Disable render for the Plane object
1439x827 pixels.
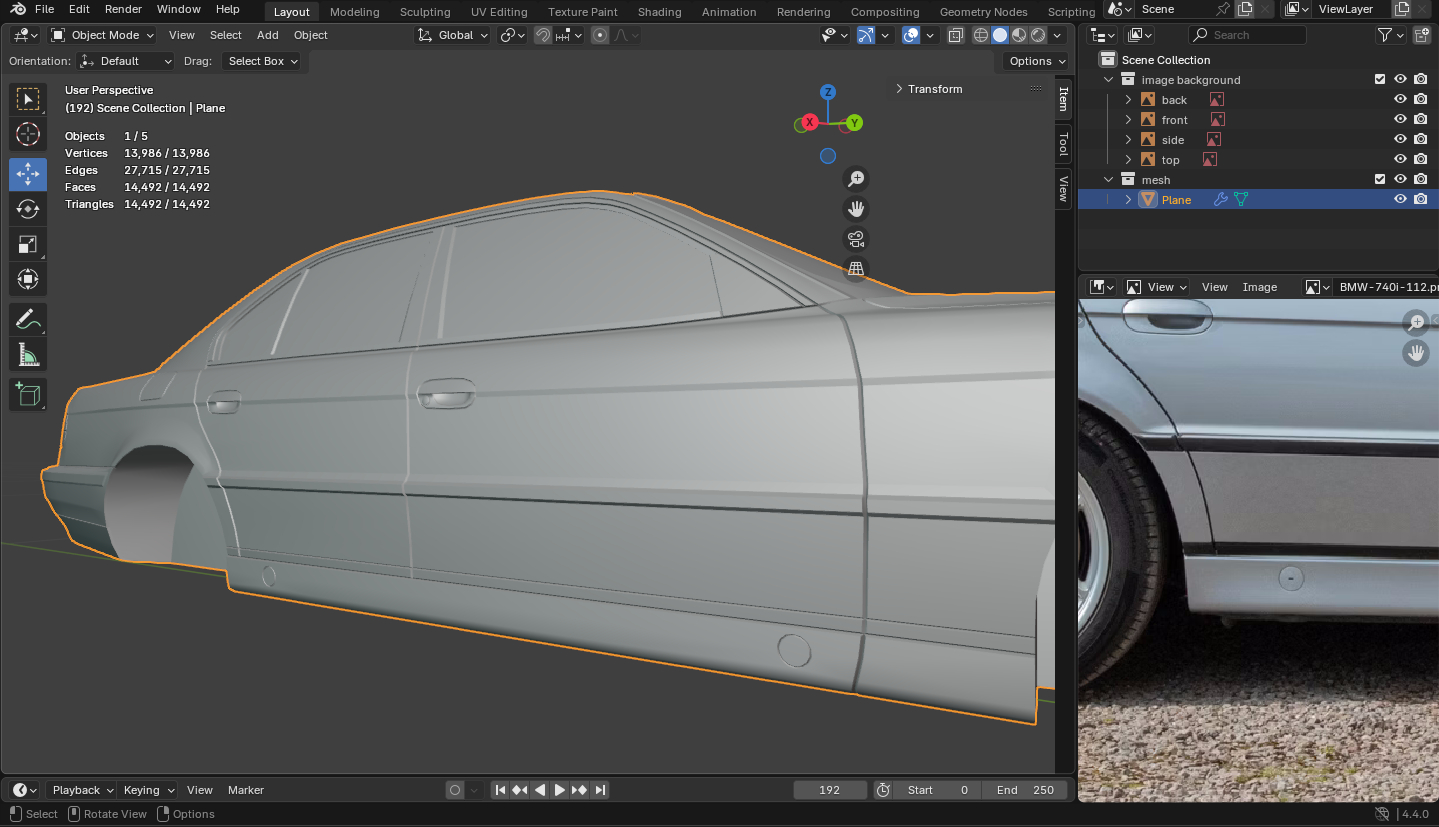point(1420,200)
